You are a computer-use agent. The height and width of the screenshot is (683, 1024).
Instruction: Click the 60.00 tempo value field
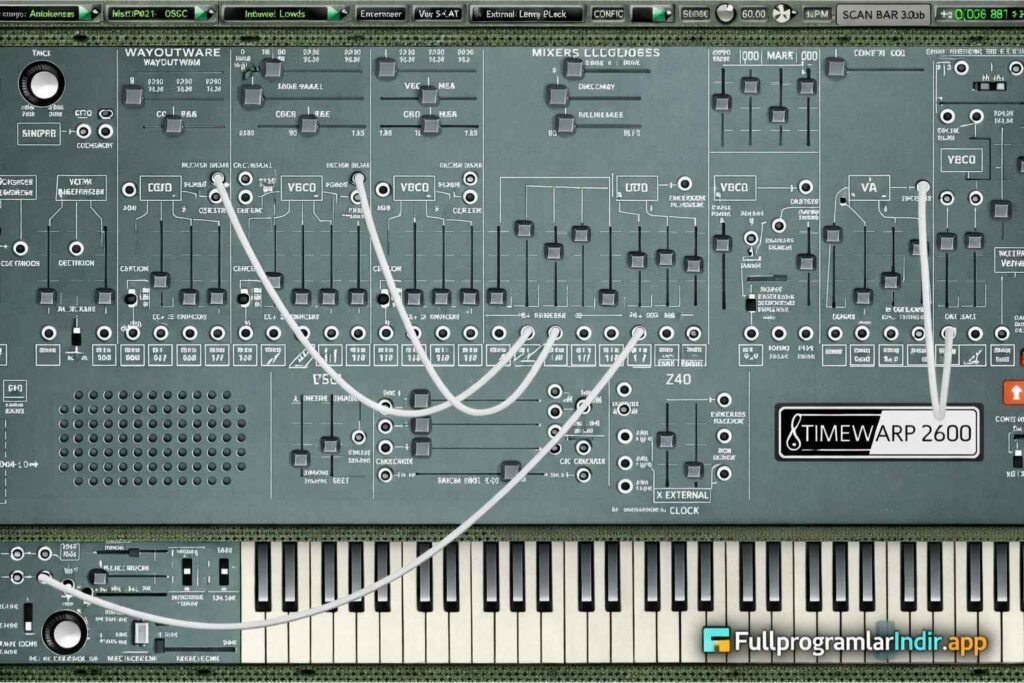[754, 15]
